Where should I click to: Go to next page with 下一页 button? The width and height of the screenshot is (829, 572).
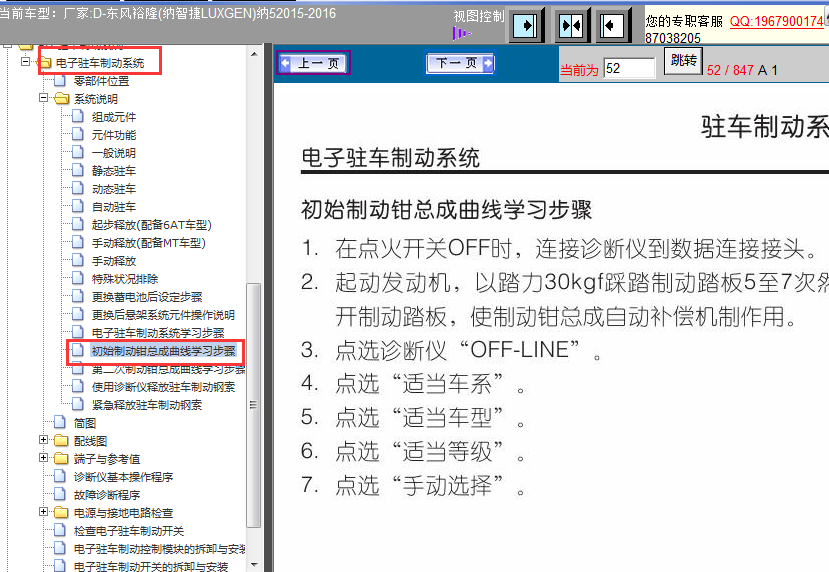coord(459,63)
